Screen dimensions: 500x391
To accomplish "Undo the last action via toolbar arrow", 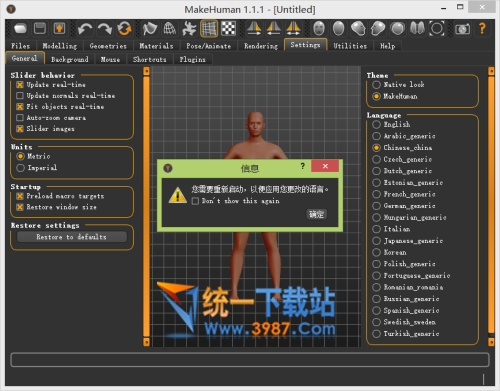I will (x=85, y=29).
